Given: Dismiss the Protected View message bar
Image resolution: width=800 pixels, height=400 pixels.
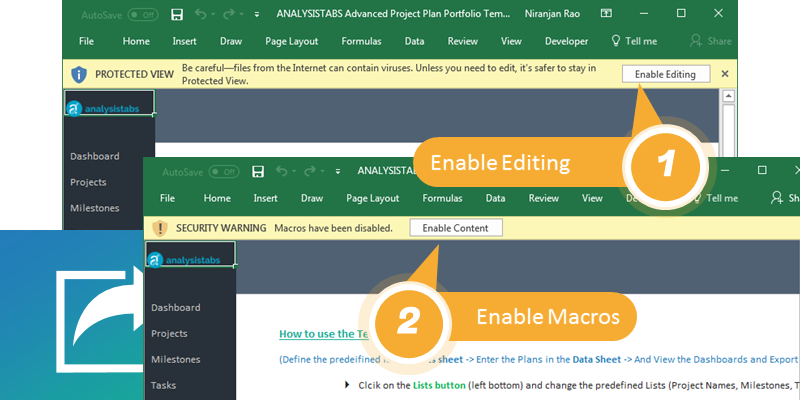Looking at the screenshot, I should pyautogui.click(x=725, y=74).
